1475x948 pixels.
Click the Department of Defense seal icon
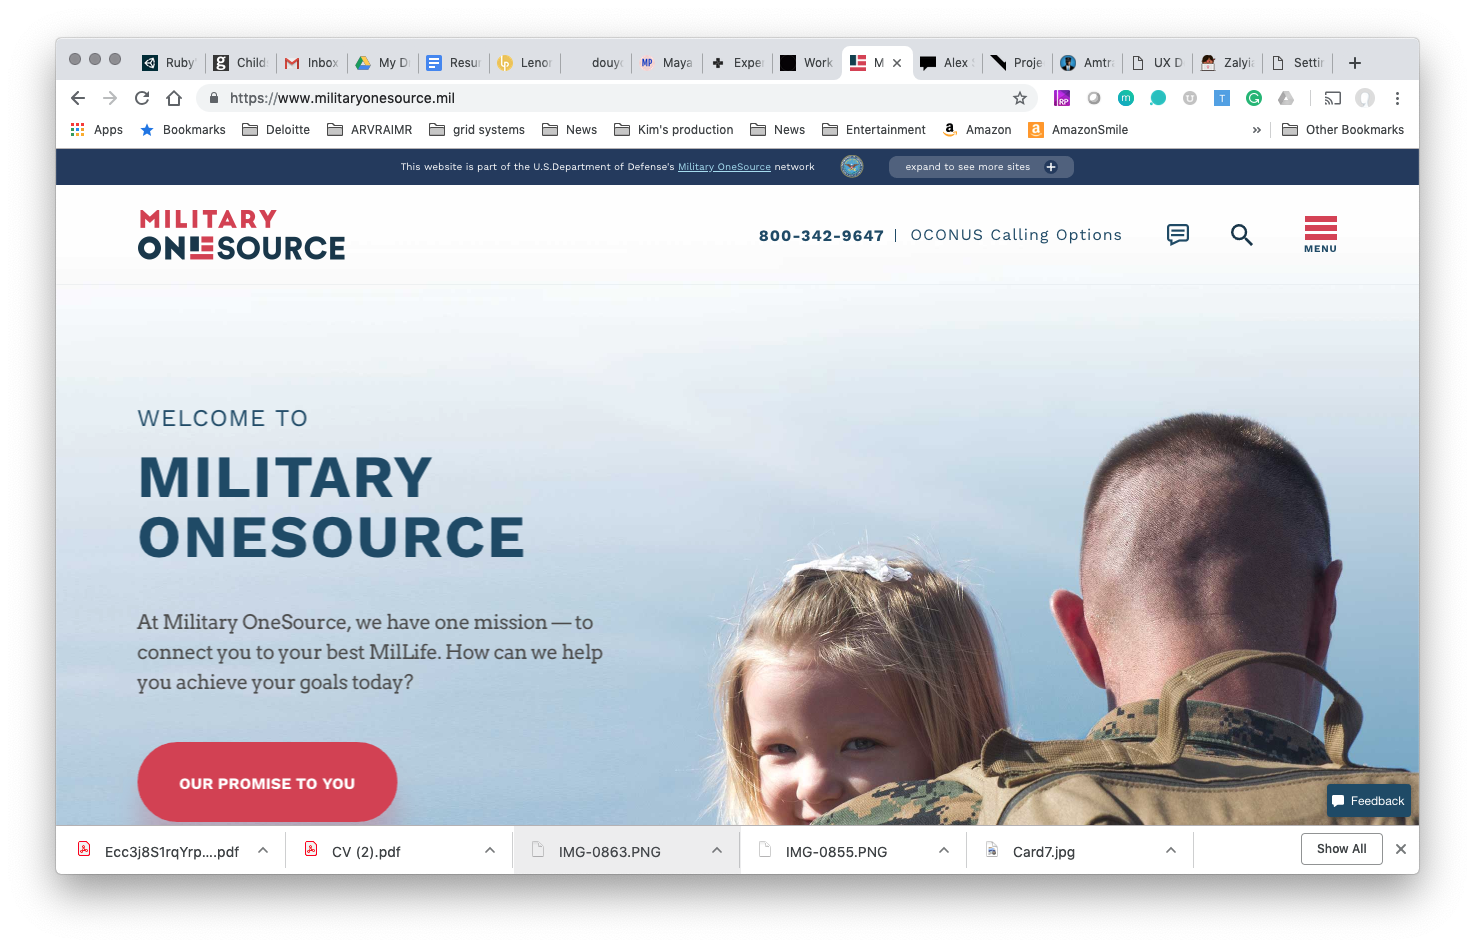tap(852, 167)
